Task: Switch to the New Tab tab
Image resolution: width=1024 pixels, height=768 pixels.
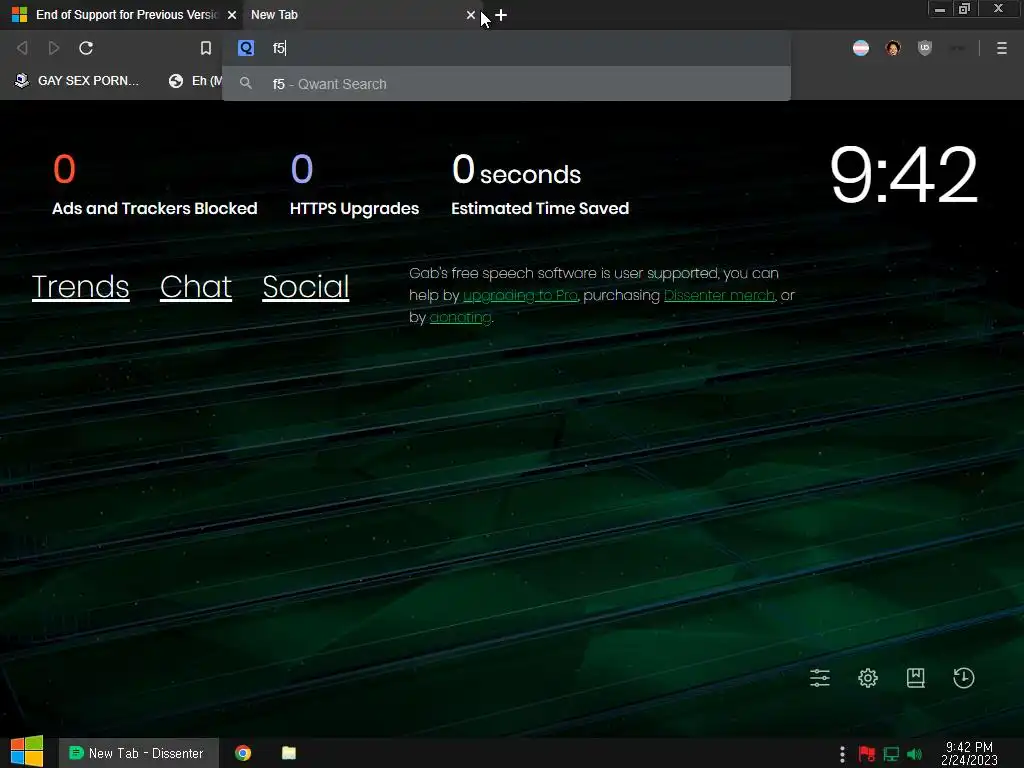Action: click(362, 14)
